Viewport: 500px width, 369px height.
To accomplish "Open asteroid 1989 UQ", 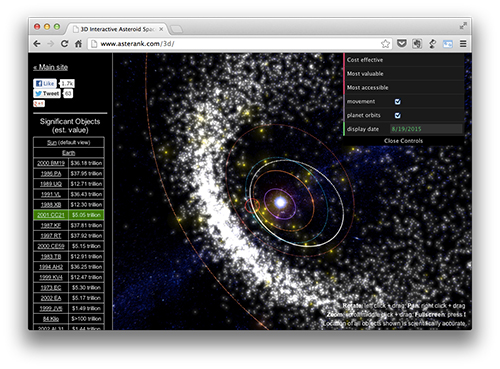I will pos(51,184).
